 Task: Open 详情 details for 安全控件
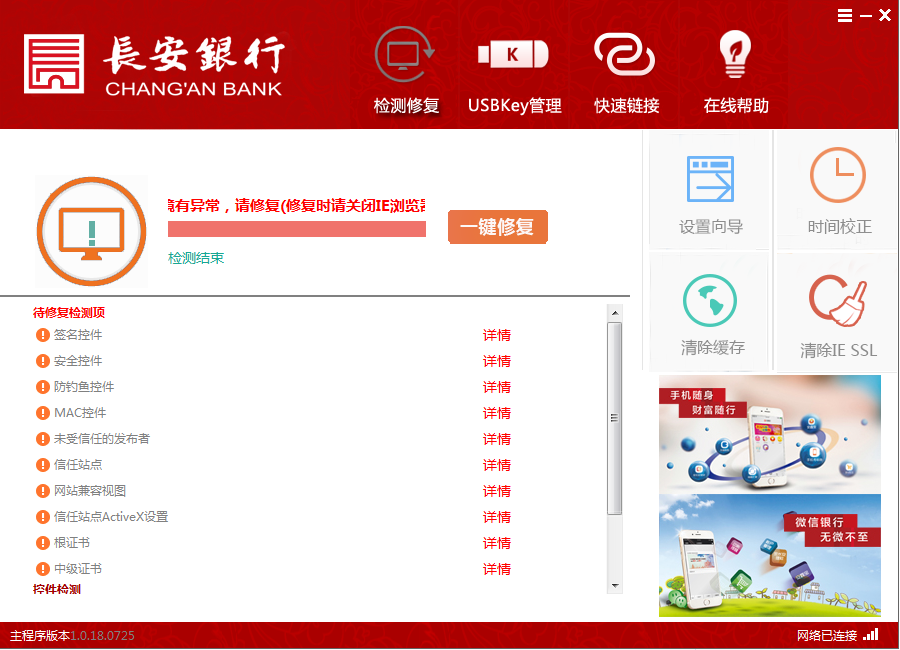point(496,361)
